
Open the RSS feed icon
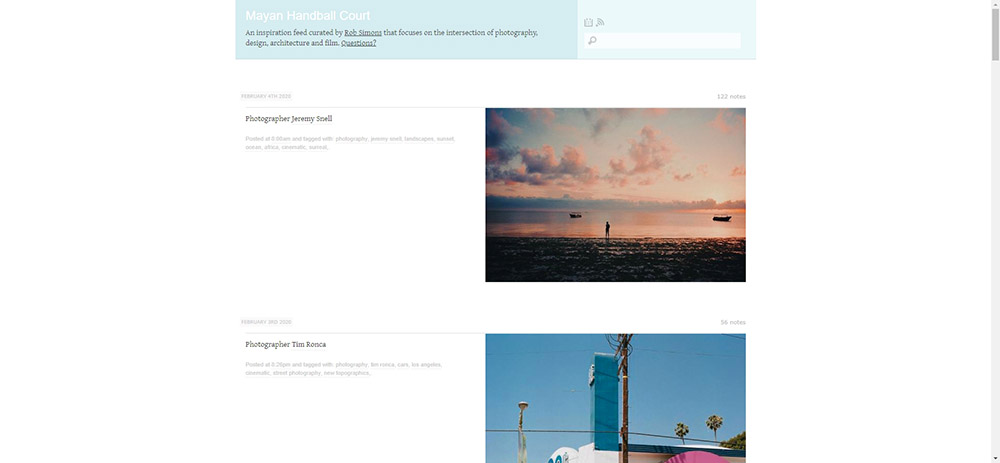point(600,22)
